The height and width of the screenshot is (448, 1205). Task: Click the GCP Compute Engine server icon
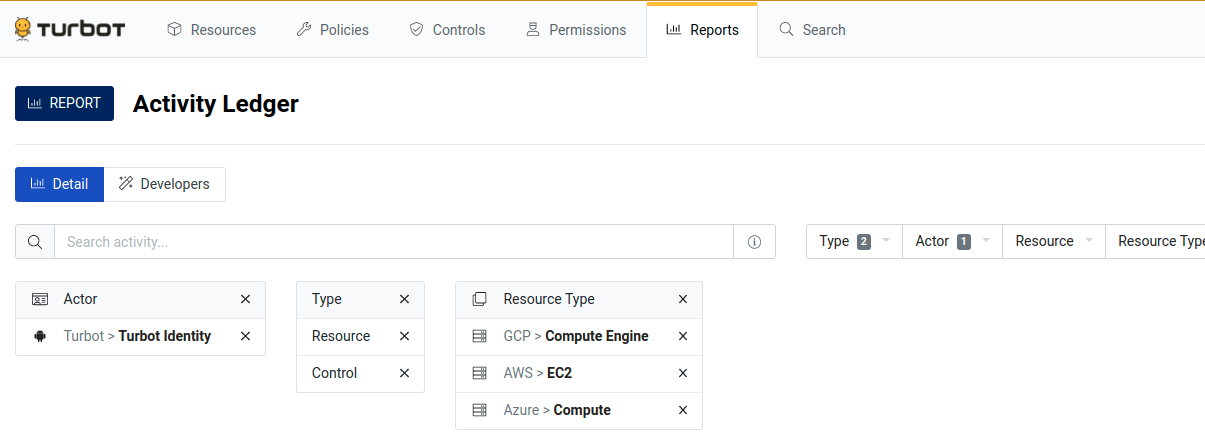pos(479,336)
